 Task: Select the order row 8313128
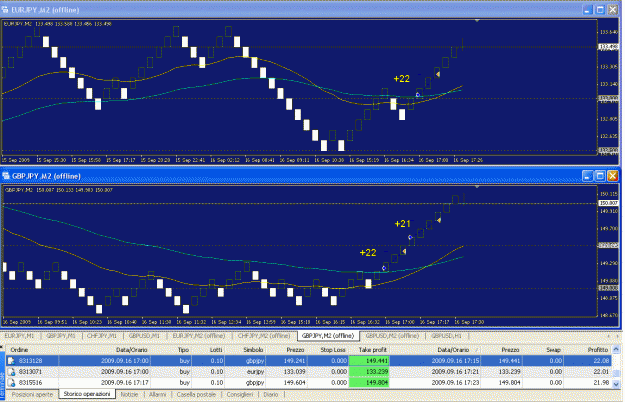point(309,361)
